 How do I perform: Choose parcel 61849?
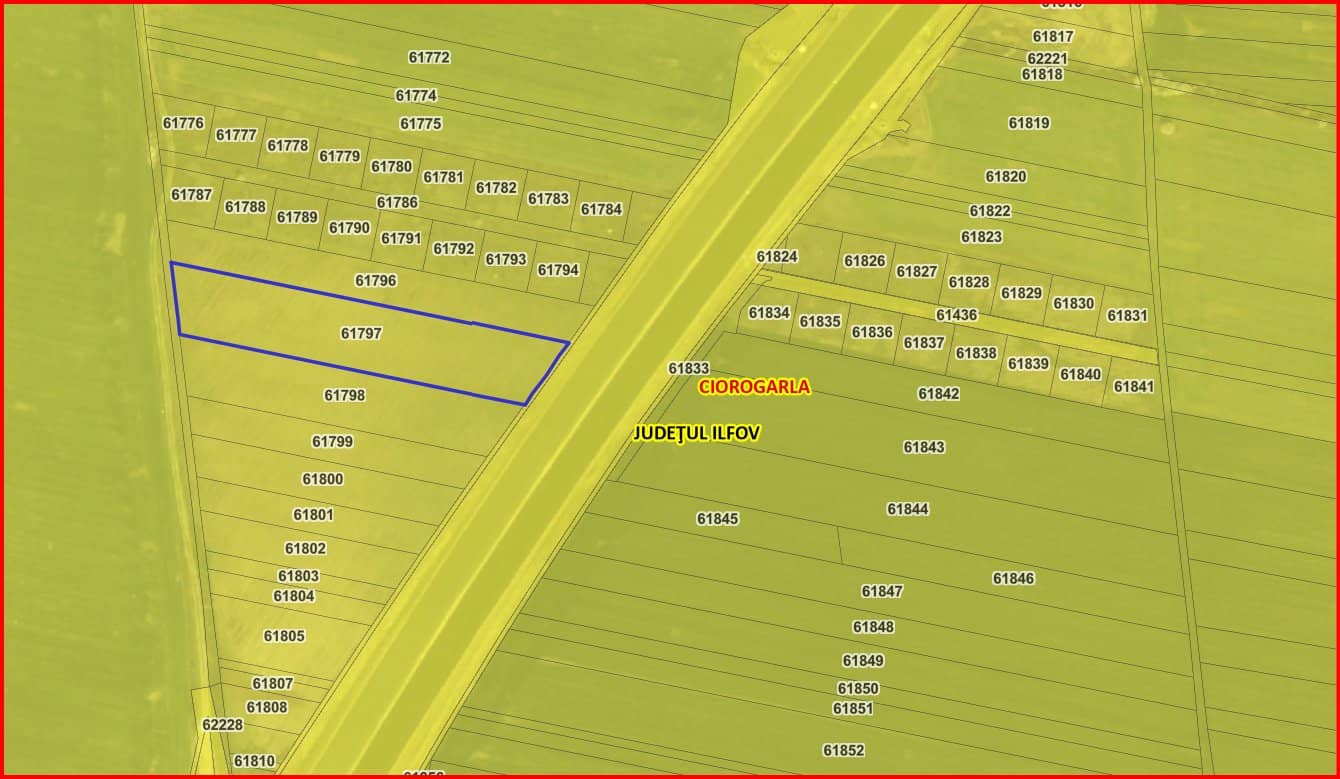point(863,661)
